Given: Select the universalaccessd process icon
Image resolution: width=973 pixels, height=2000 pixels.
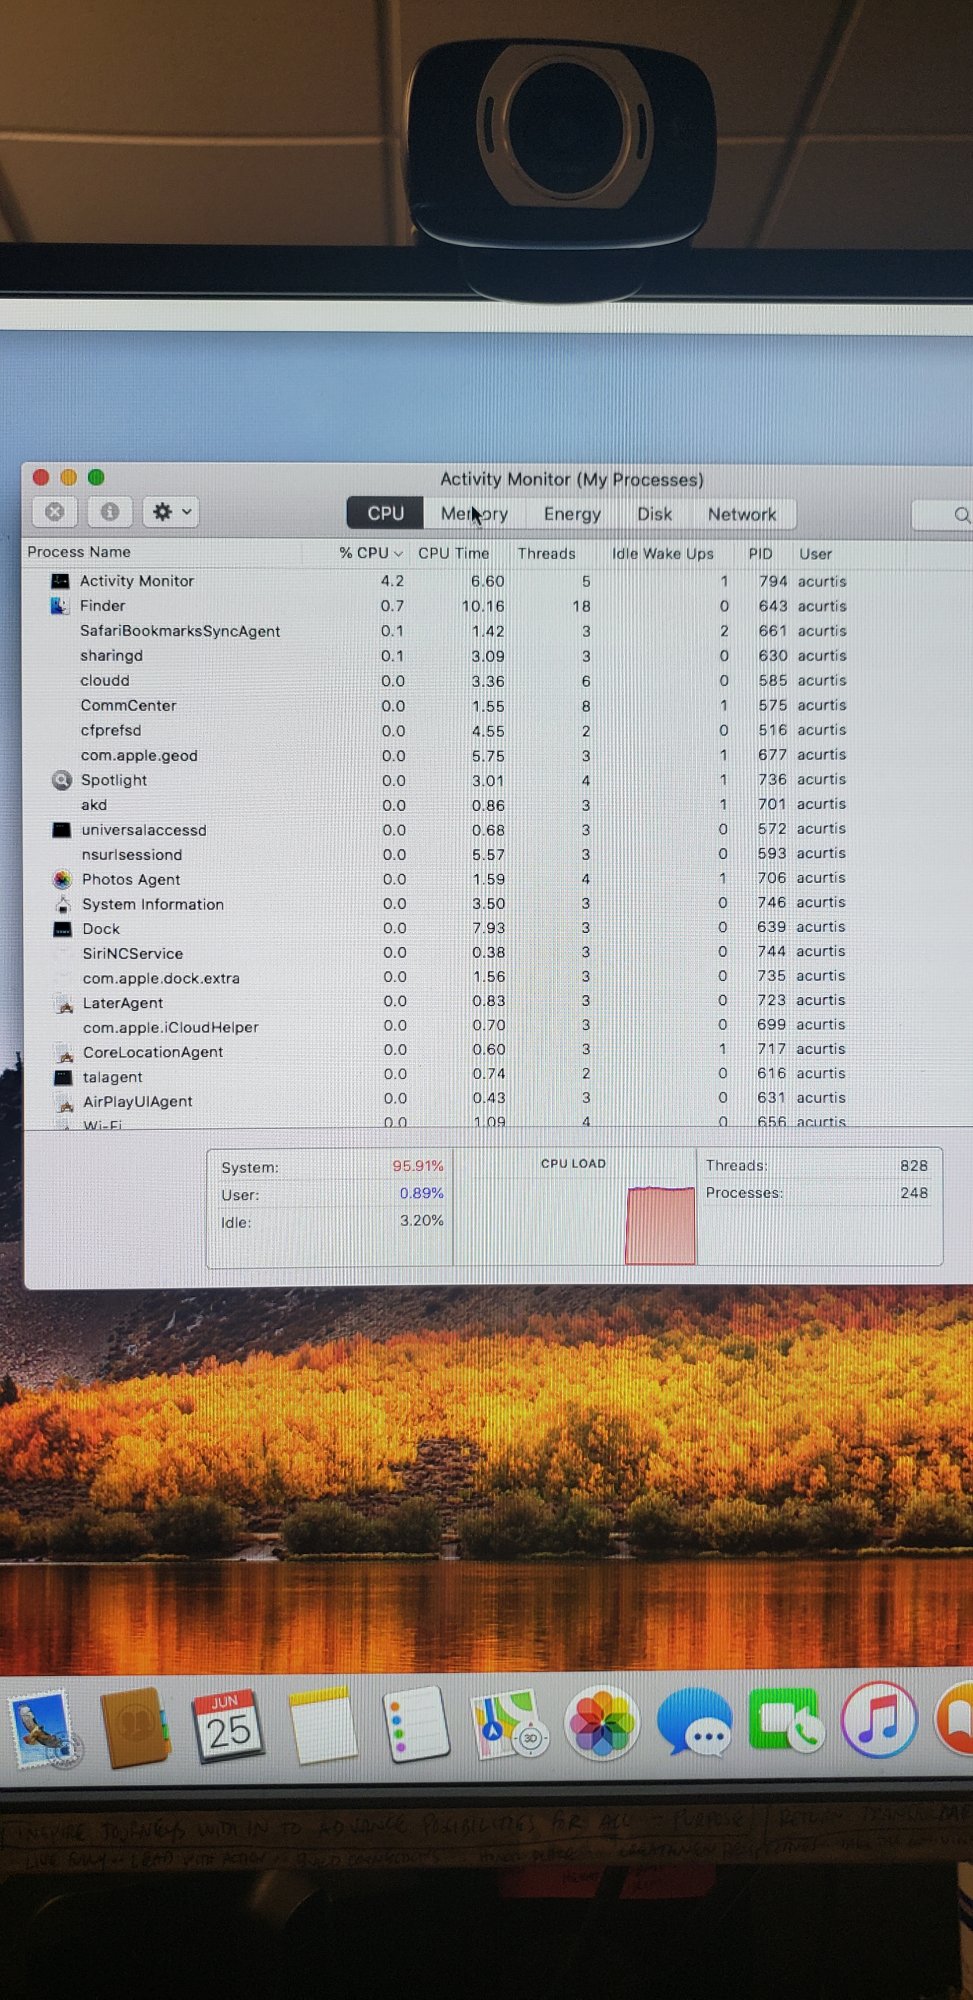Looking at the screenshot, I should coord(62,830).
